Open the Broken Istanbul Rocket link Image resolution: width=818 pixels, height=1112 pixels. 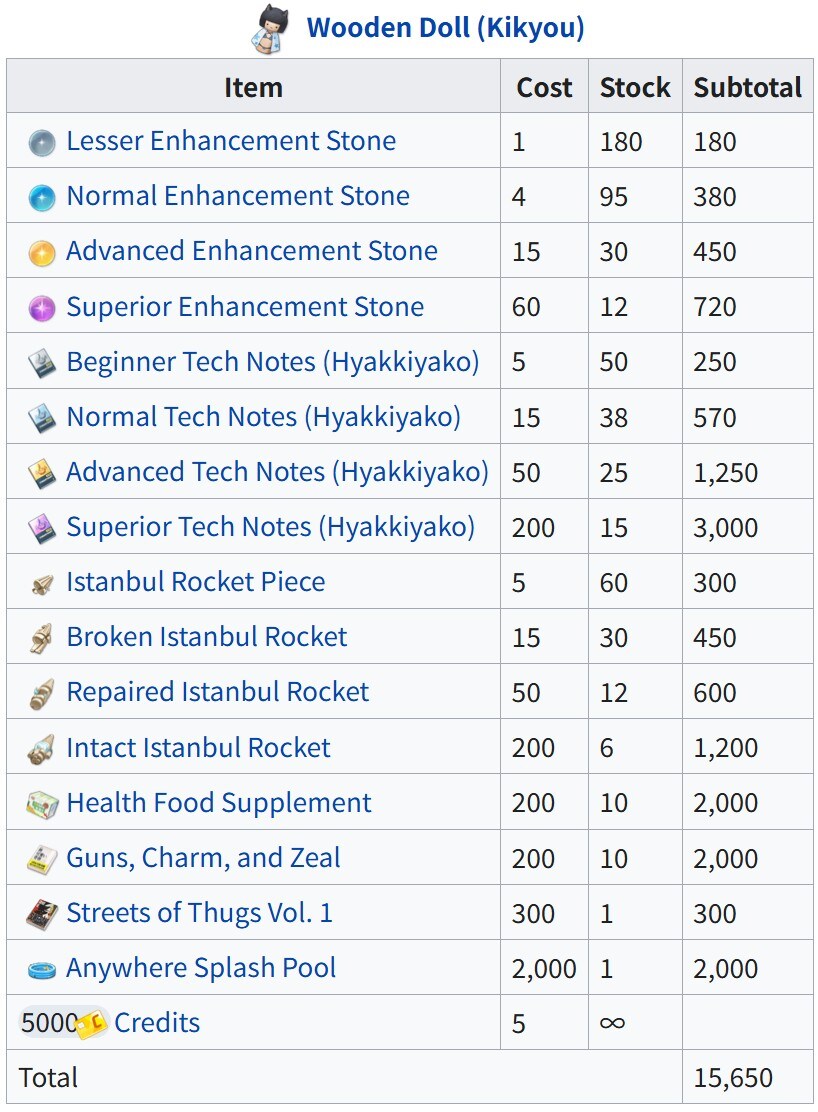point(207,637)
